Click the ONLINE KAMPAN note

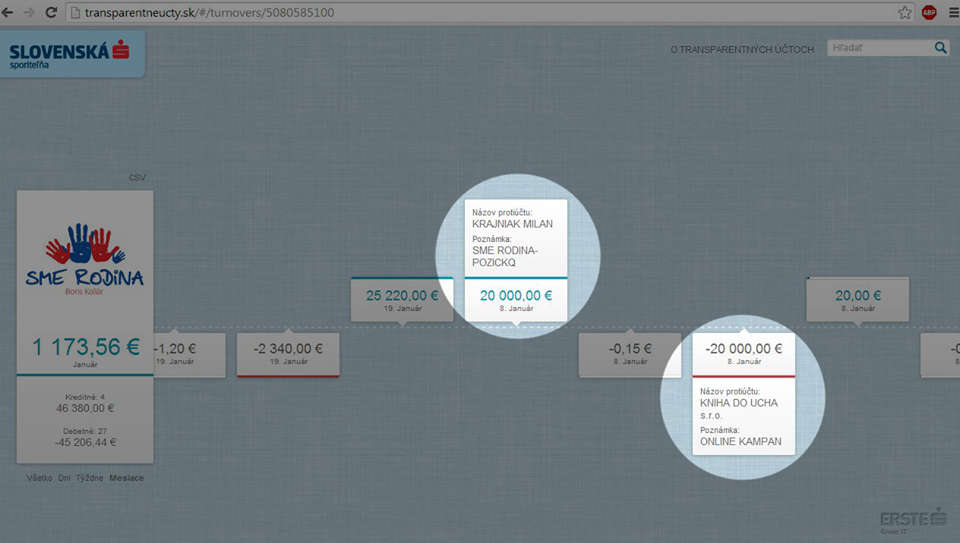tap(741, 441)
